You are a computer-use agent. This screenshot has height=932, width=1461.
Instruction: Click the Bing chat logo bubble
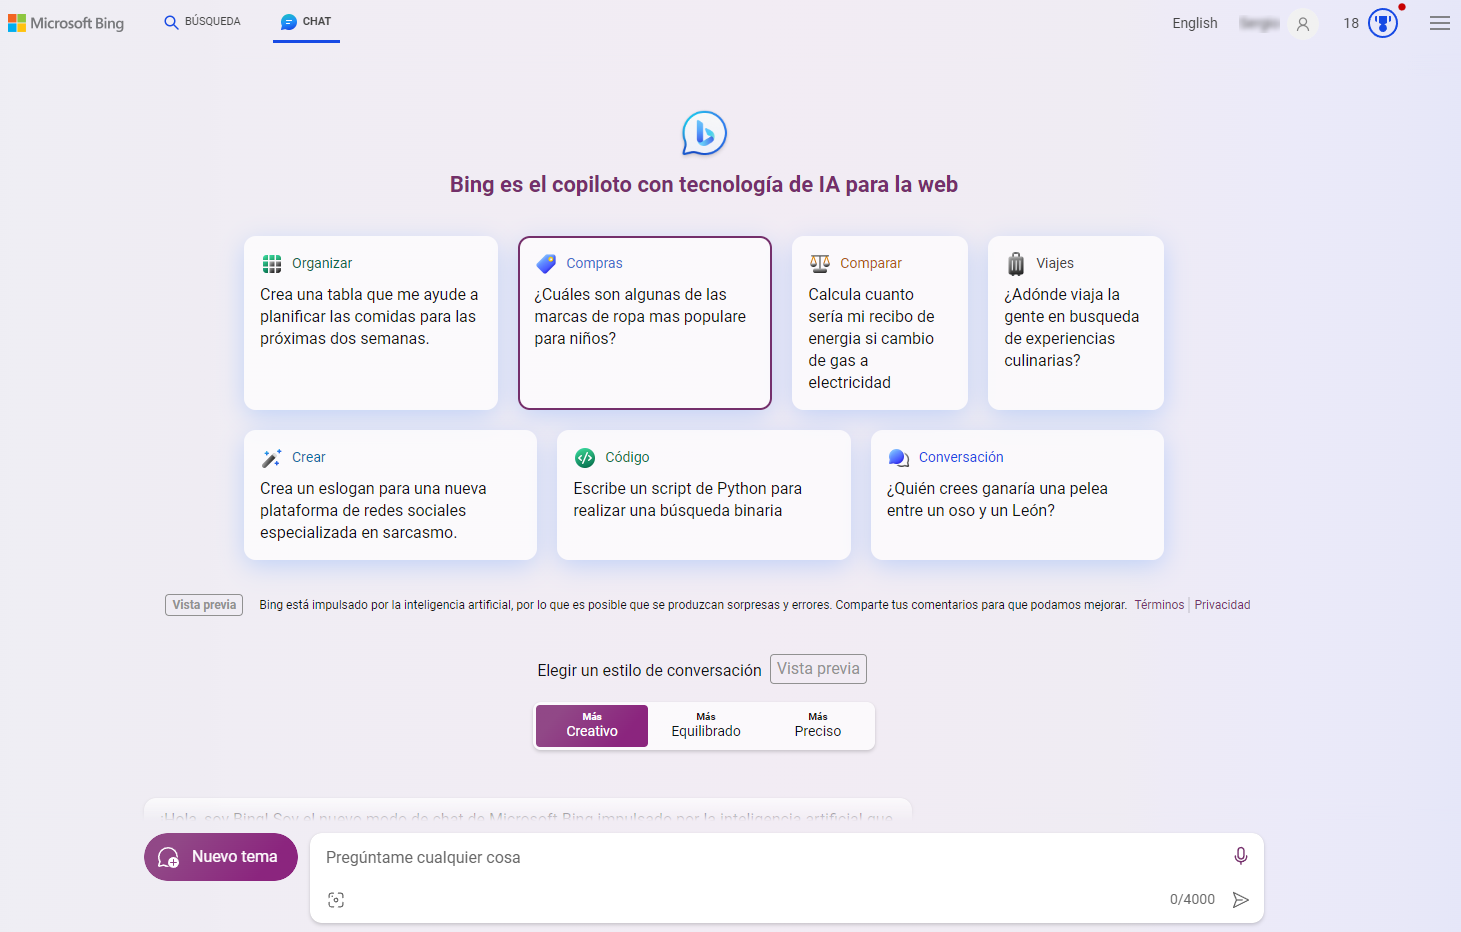point(704,133)
